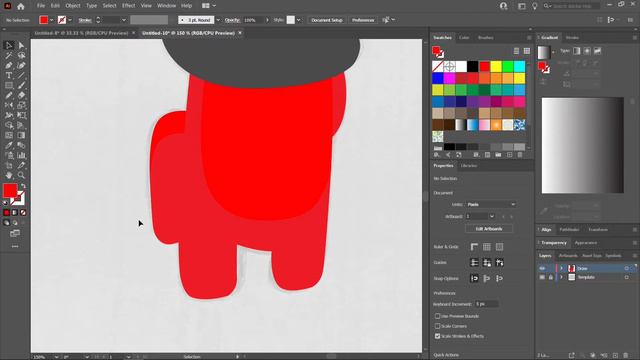Select the Eyedropper tool
The height and width of the screenshot is (360, 640).
[9, 145]
